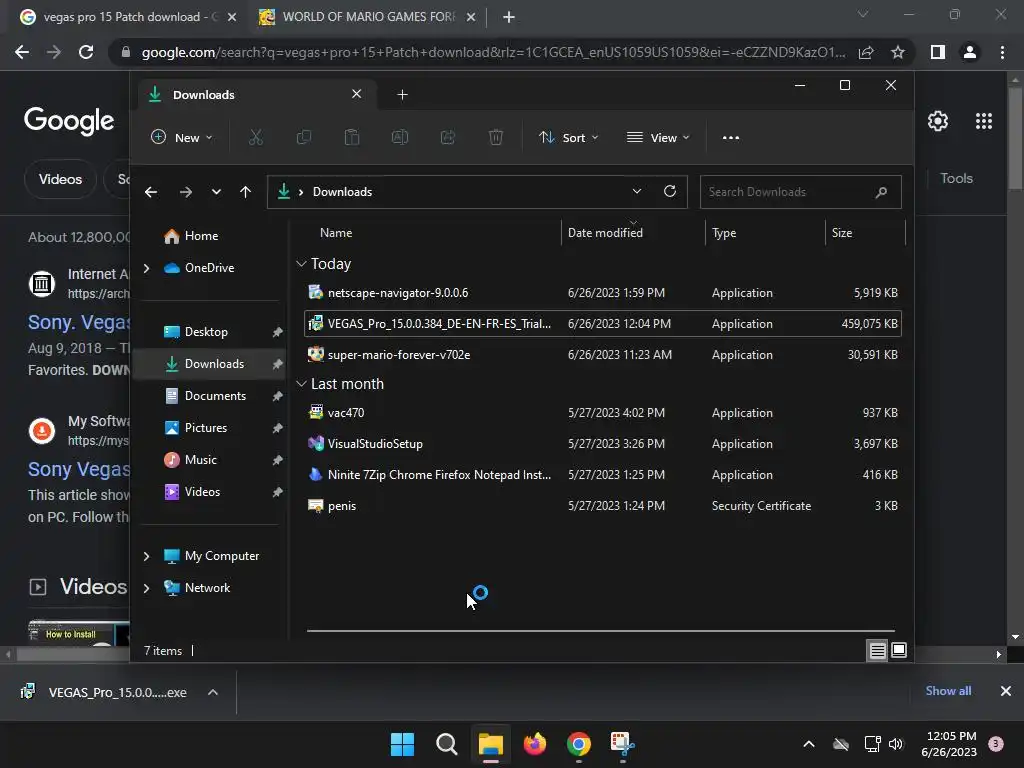The height and width of the screenshot is (768, 1024).
Task: Show hidden system tray icons
Action: (x=808, y=744)
